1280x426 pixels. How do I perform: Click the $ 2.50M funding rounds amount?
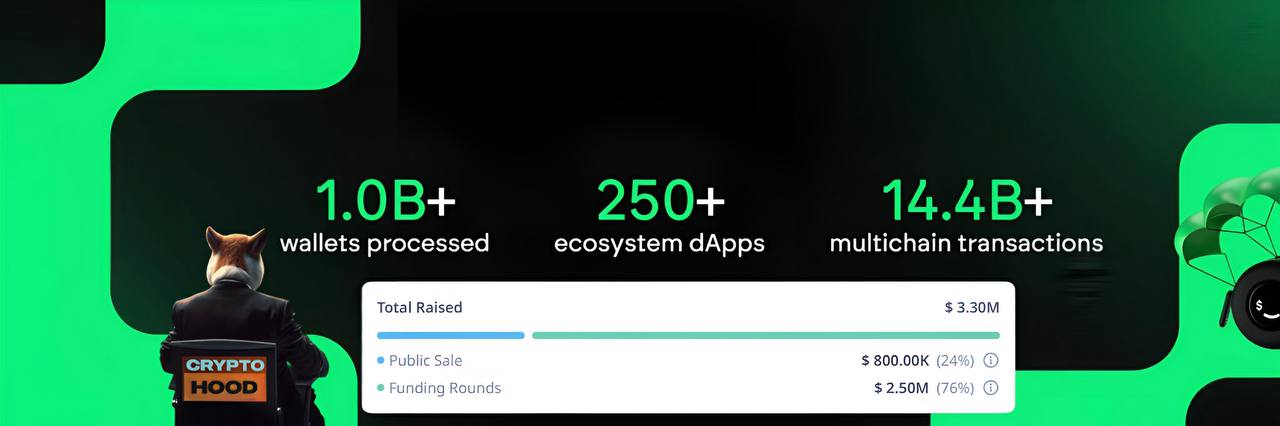pyautogui.click(x=901, y=388)
